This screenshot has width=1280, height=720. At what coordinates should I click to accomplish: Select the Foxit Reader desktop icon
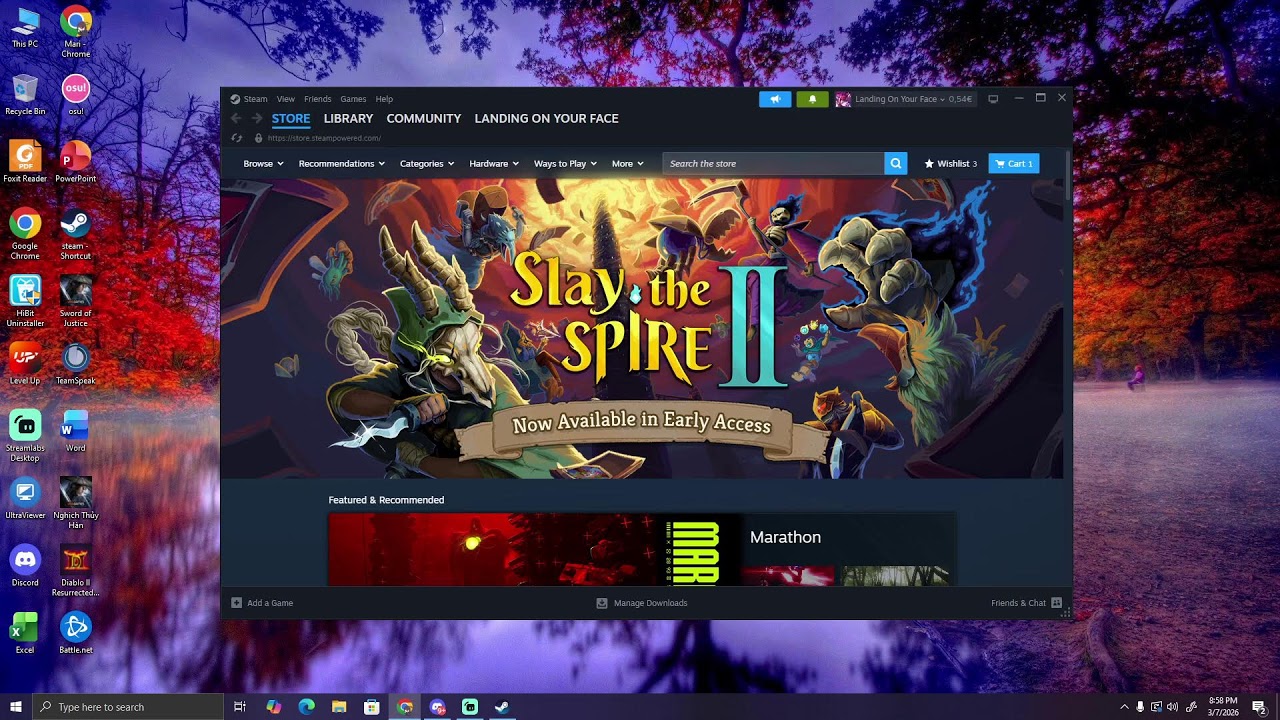point(25,162)
